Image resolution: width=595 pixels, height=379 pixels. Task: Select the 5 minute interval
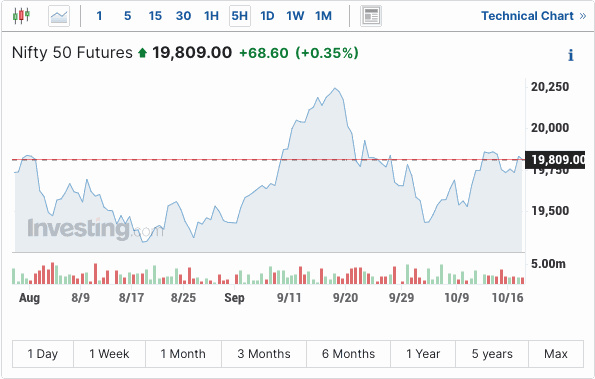128,16
